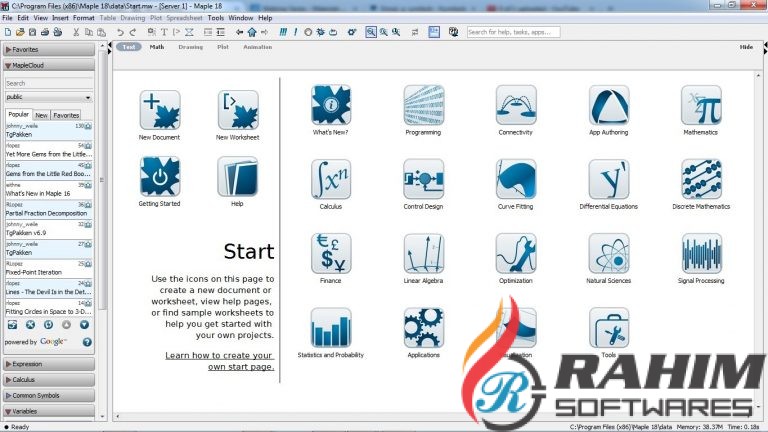This screenshot has width=768, height=432.
Task: Open the Discrete Mathematics abacus icon
Action: [x=701, y=179]
